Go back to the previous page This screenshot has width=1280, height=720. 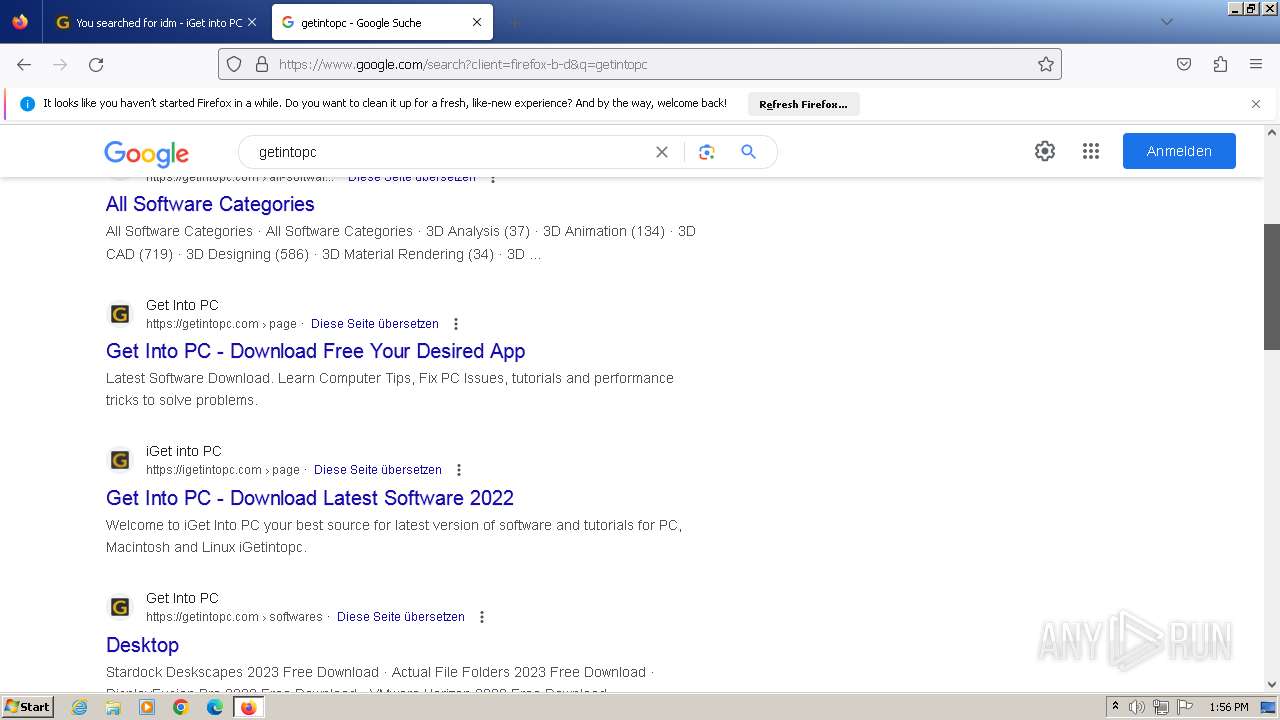tap(24, 64)
